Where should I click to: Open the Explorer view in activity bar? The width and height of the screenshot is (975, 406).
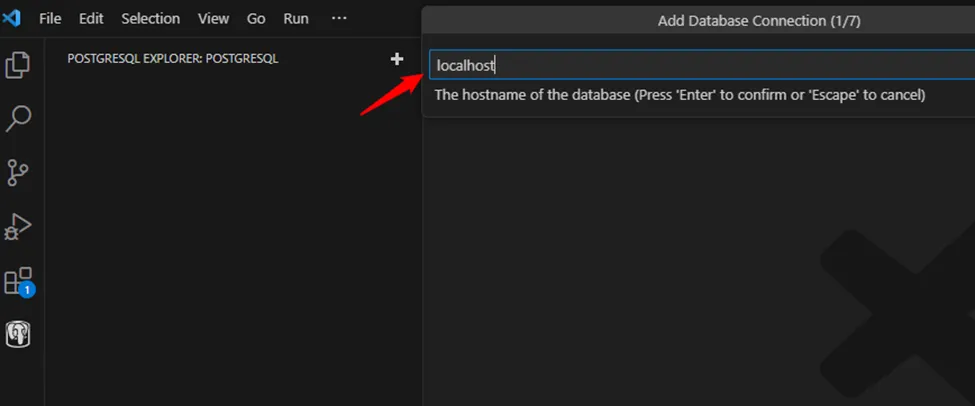click(18, 66)
